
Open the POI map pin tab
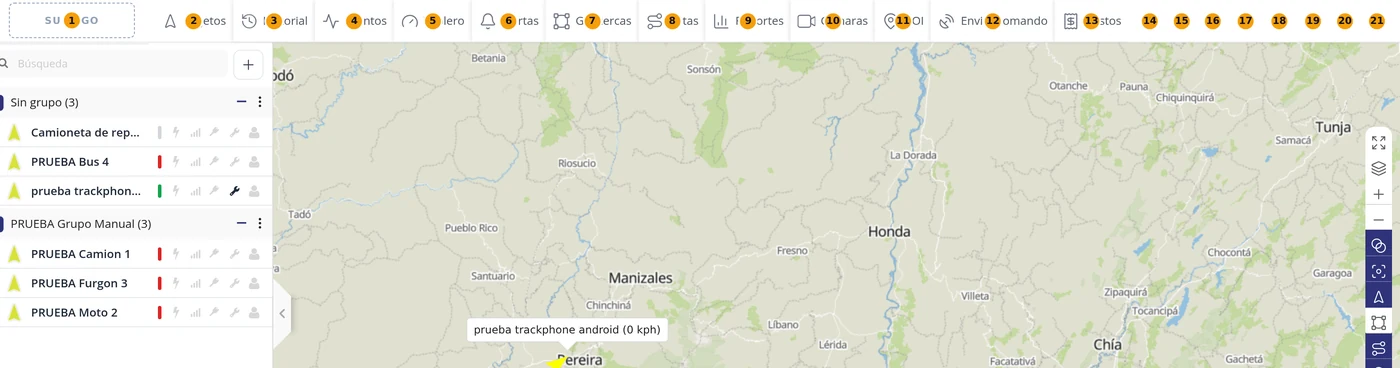click(904, 21)
